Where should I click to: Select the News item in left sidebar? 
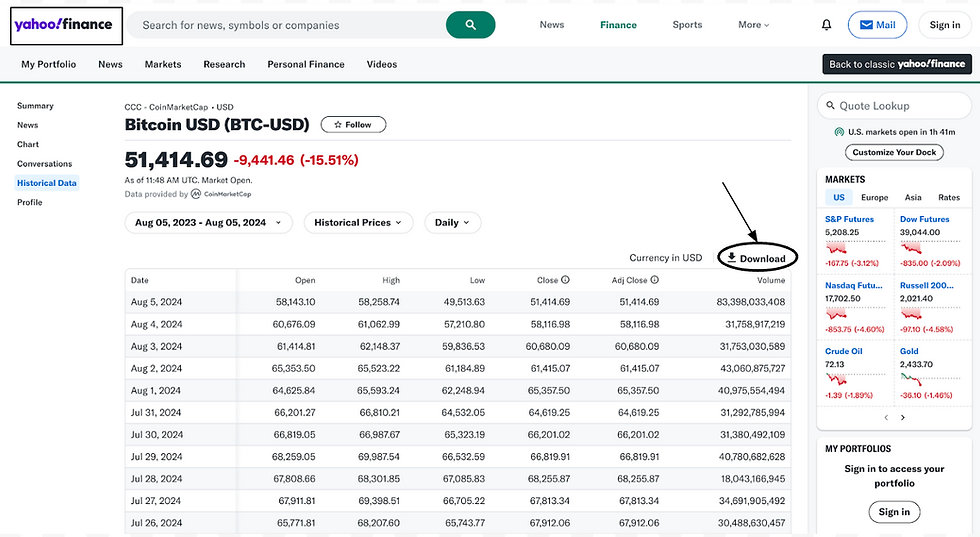coord(28,125)
